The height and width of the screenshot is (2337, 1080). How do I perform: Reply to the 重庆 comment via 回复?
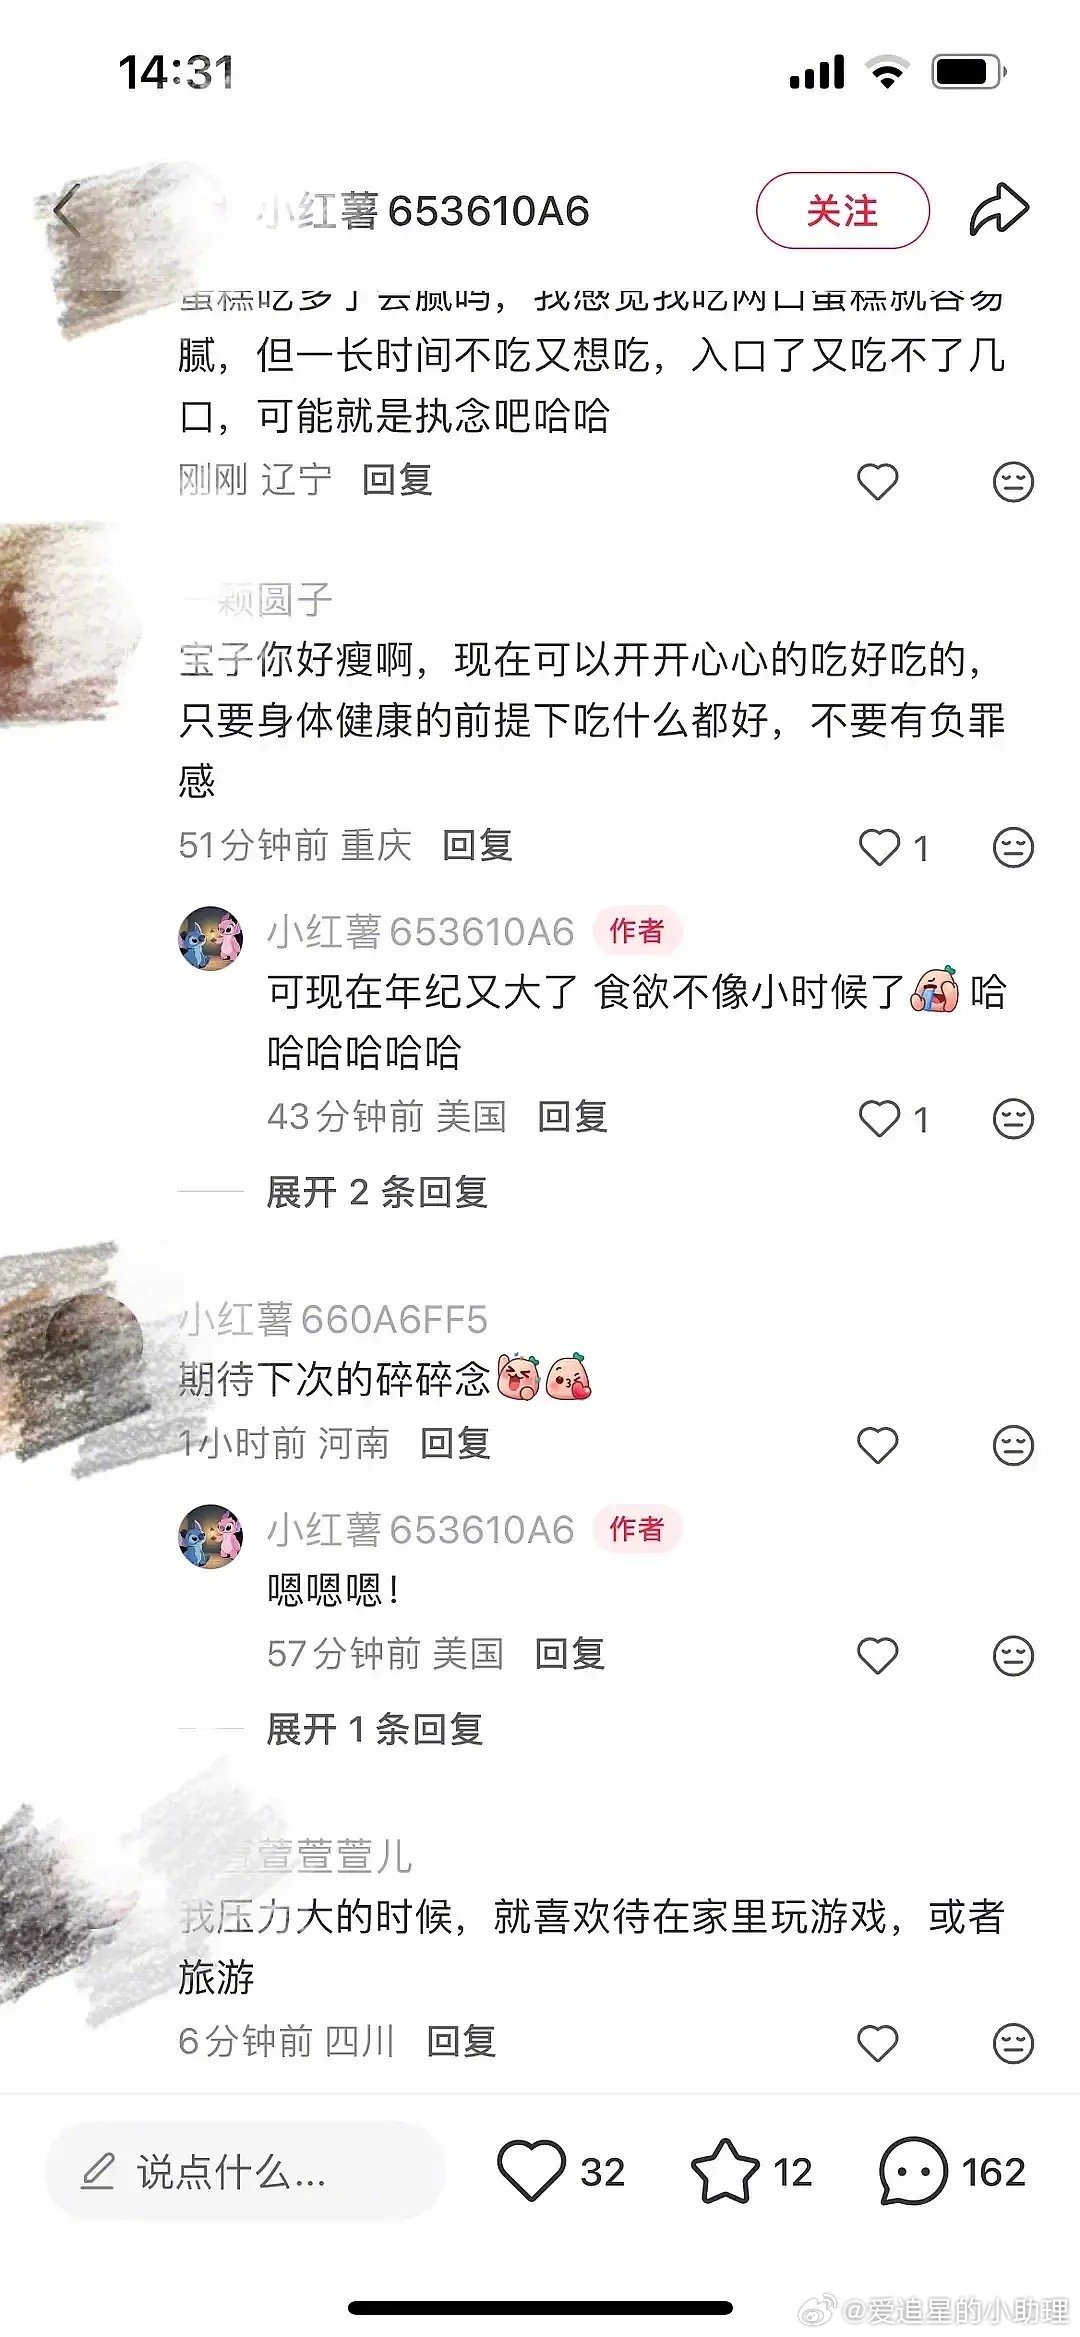click(478, 846)
